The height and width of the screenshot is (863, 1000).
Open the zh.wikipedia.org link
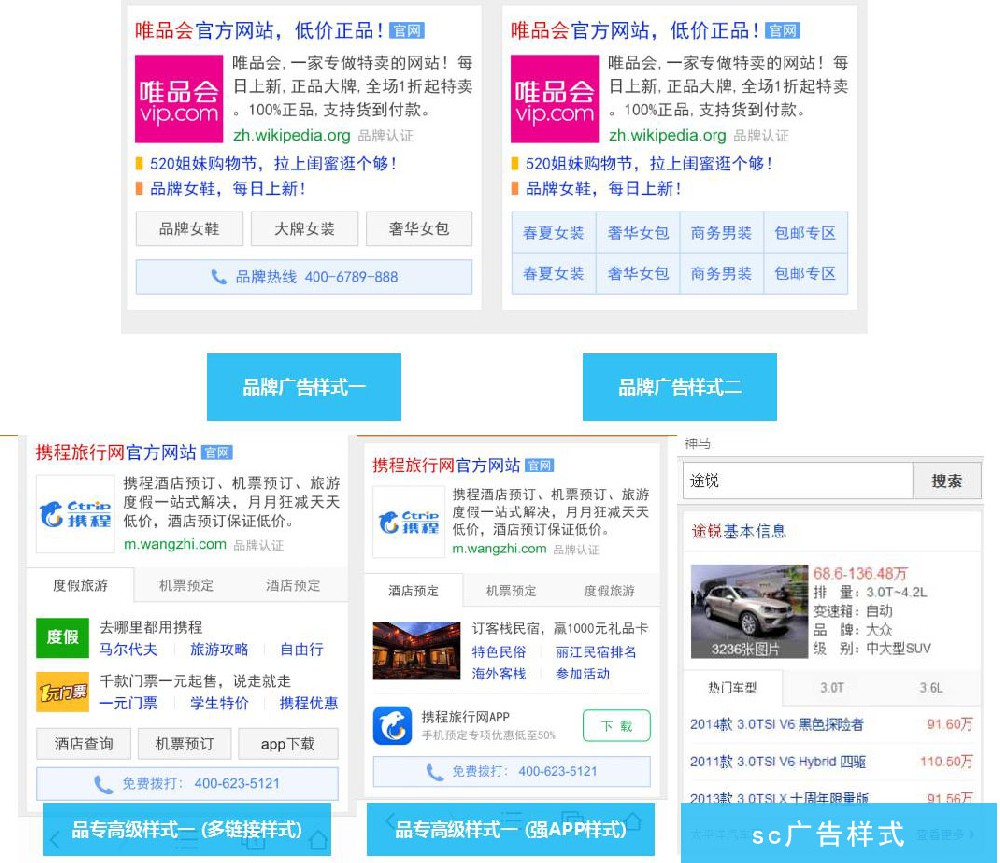tap(293, 137)
